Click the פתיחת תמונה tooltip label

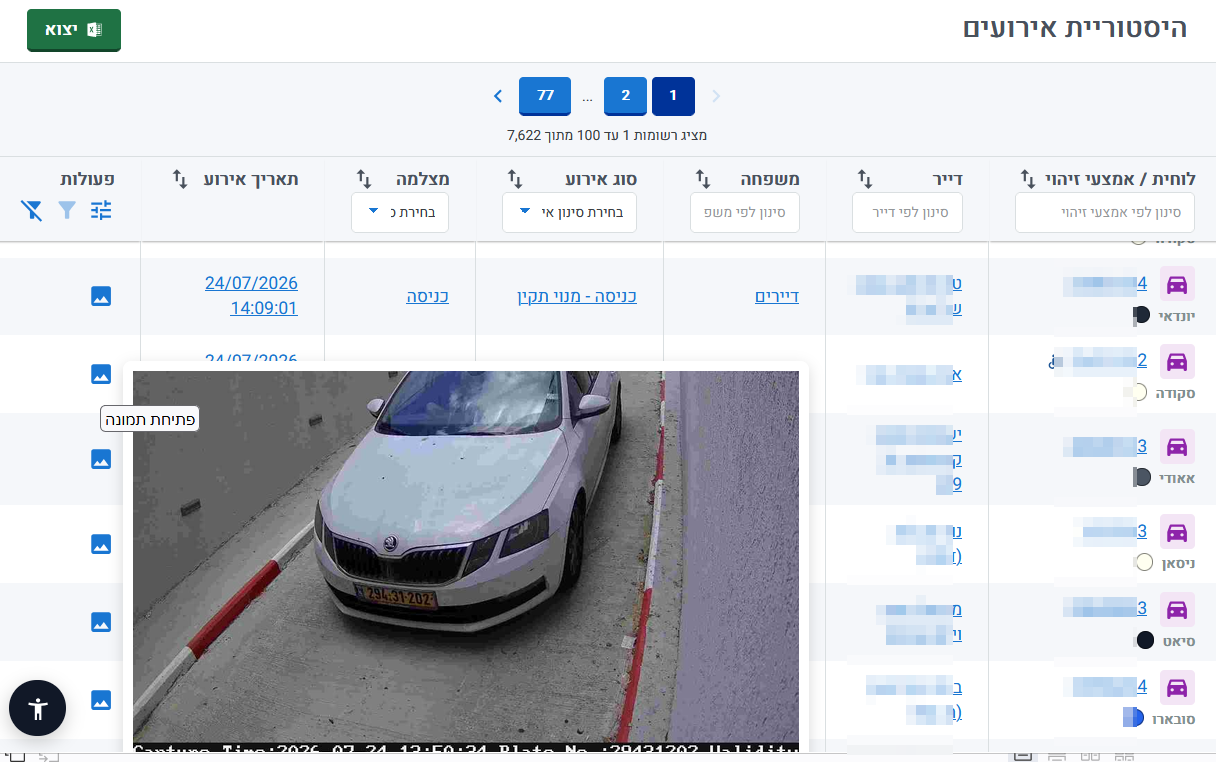click(150, 419)
